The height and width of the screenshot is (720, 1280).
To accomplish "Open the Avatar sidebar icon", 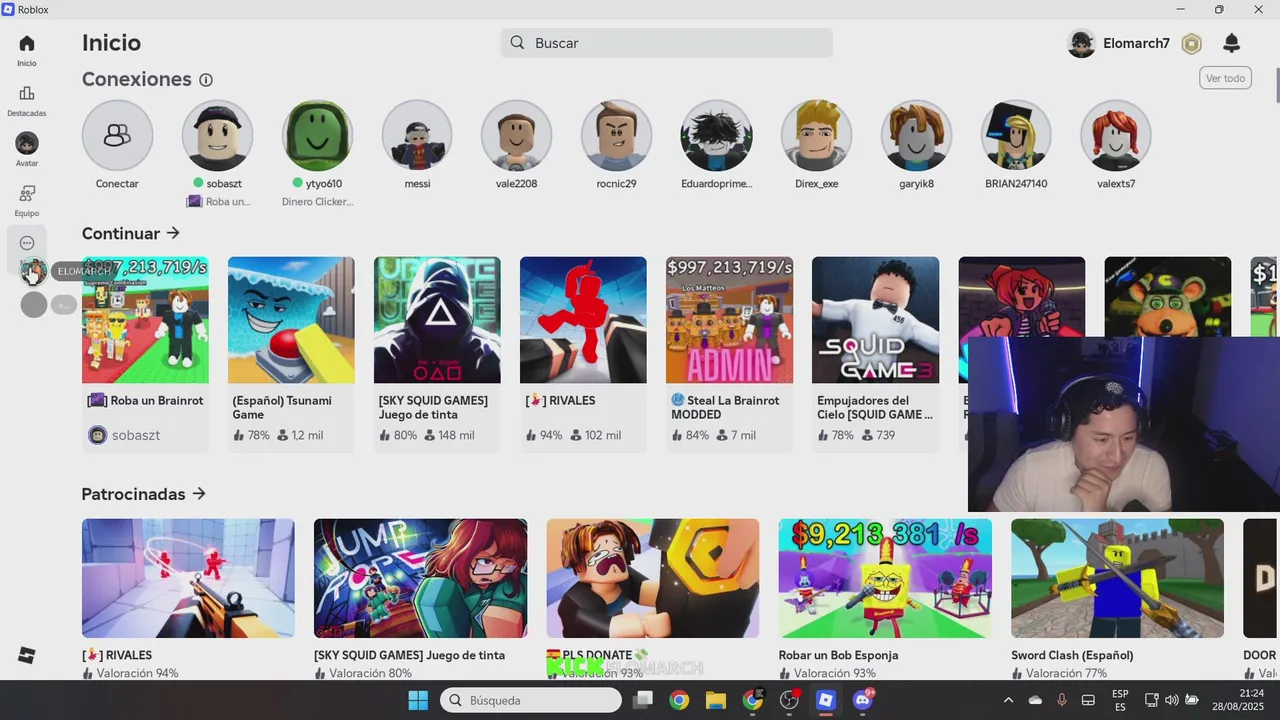I will (27, 143).
